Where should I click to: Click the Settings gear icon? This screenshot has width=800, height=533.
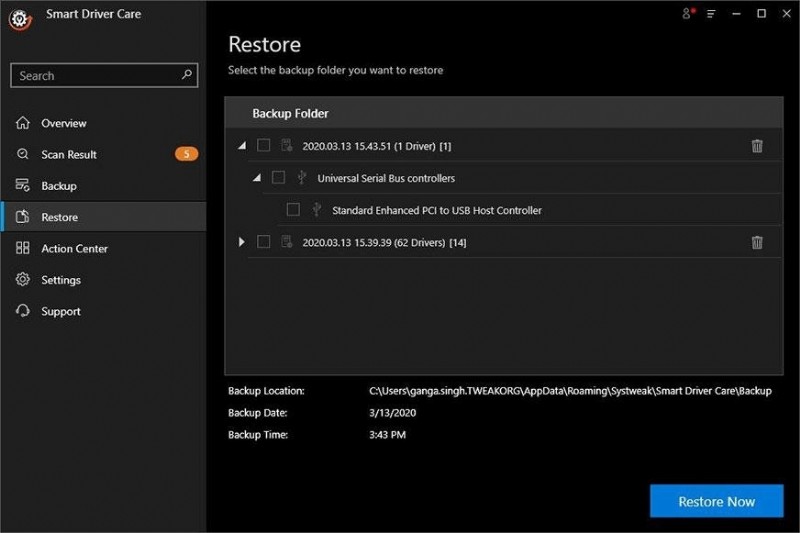click(x=22, y=280)
